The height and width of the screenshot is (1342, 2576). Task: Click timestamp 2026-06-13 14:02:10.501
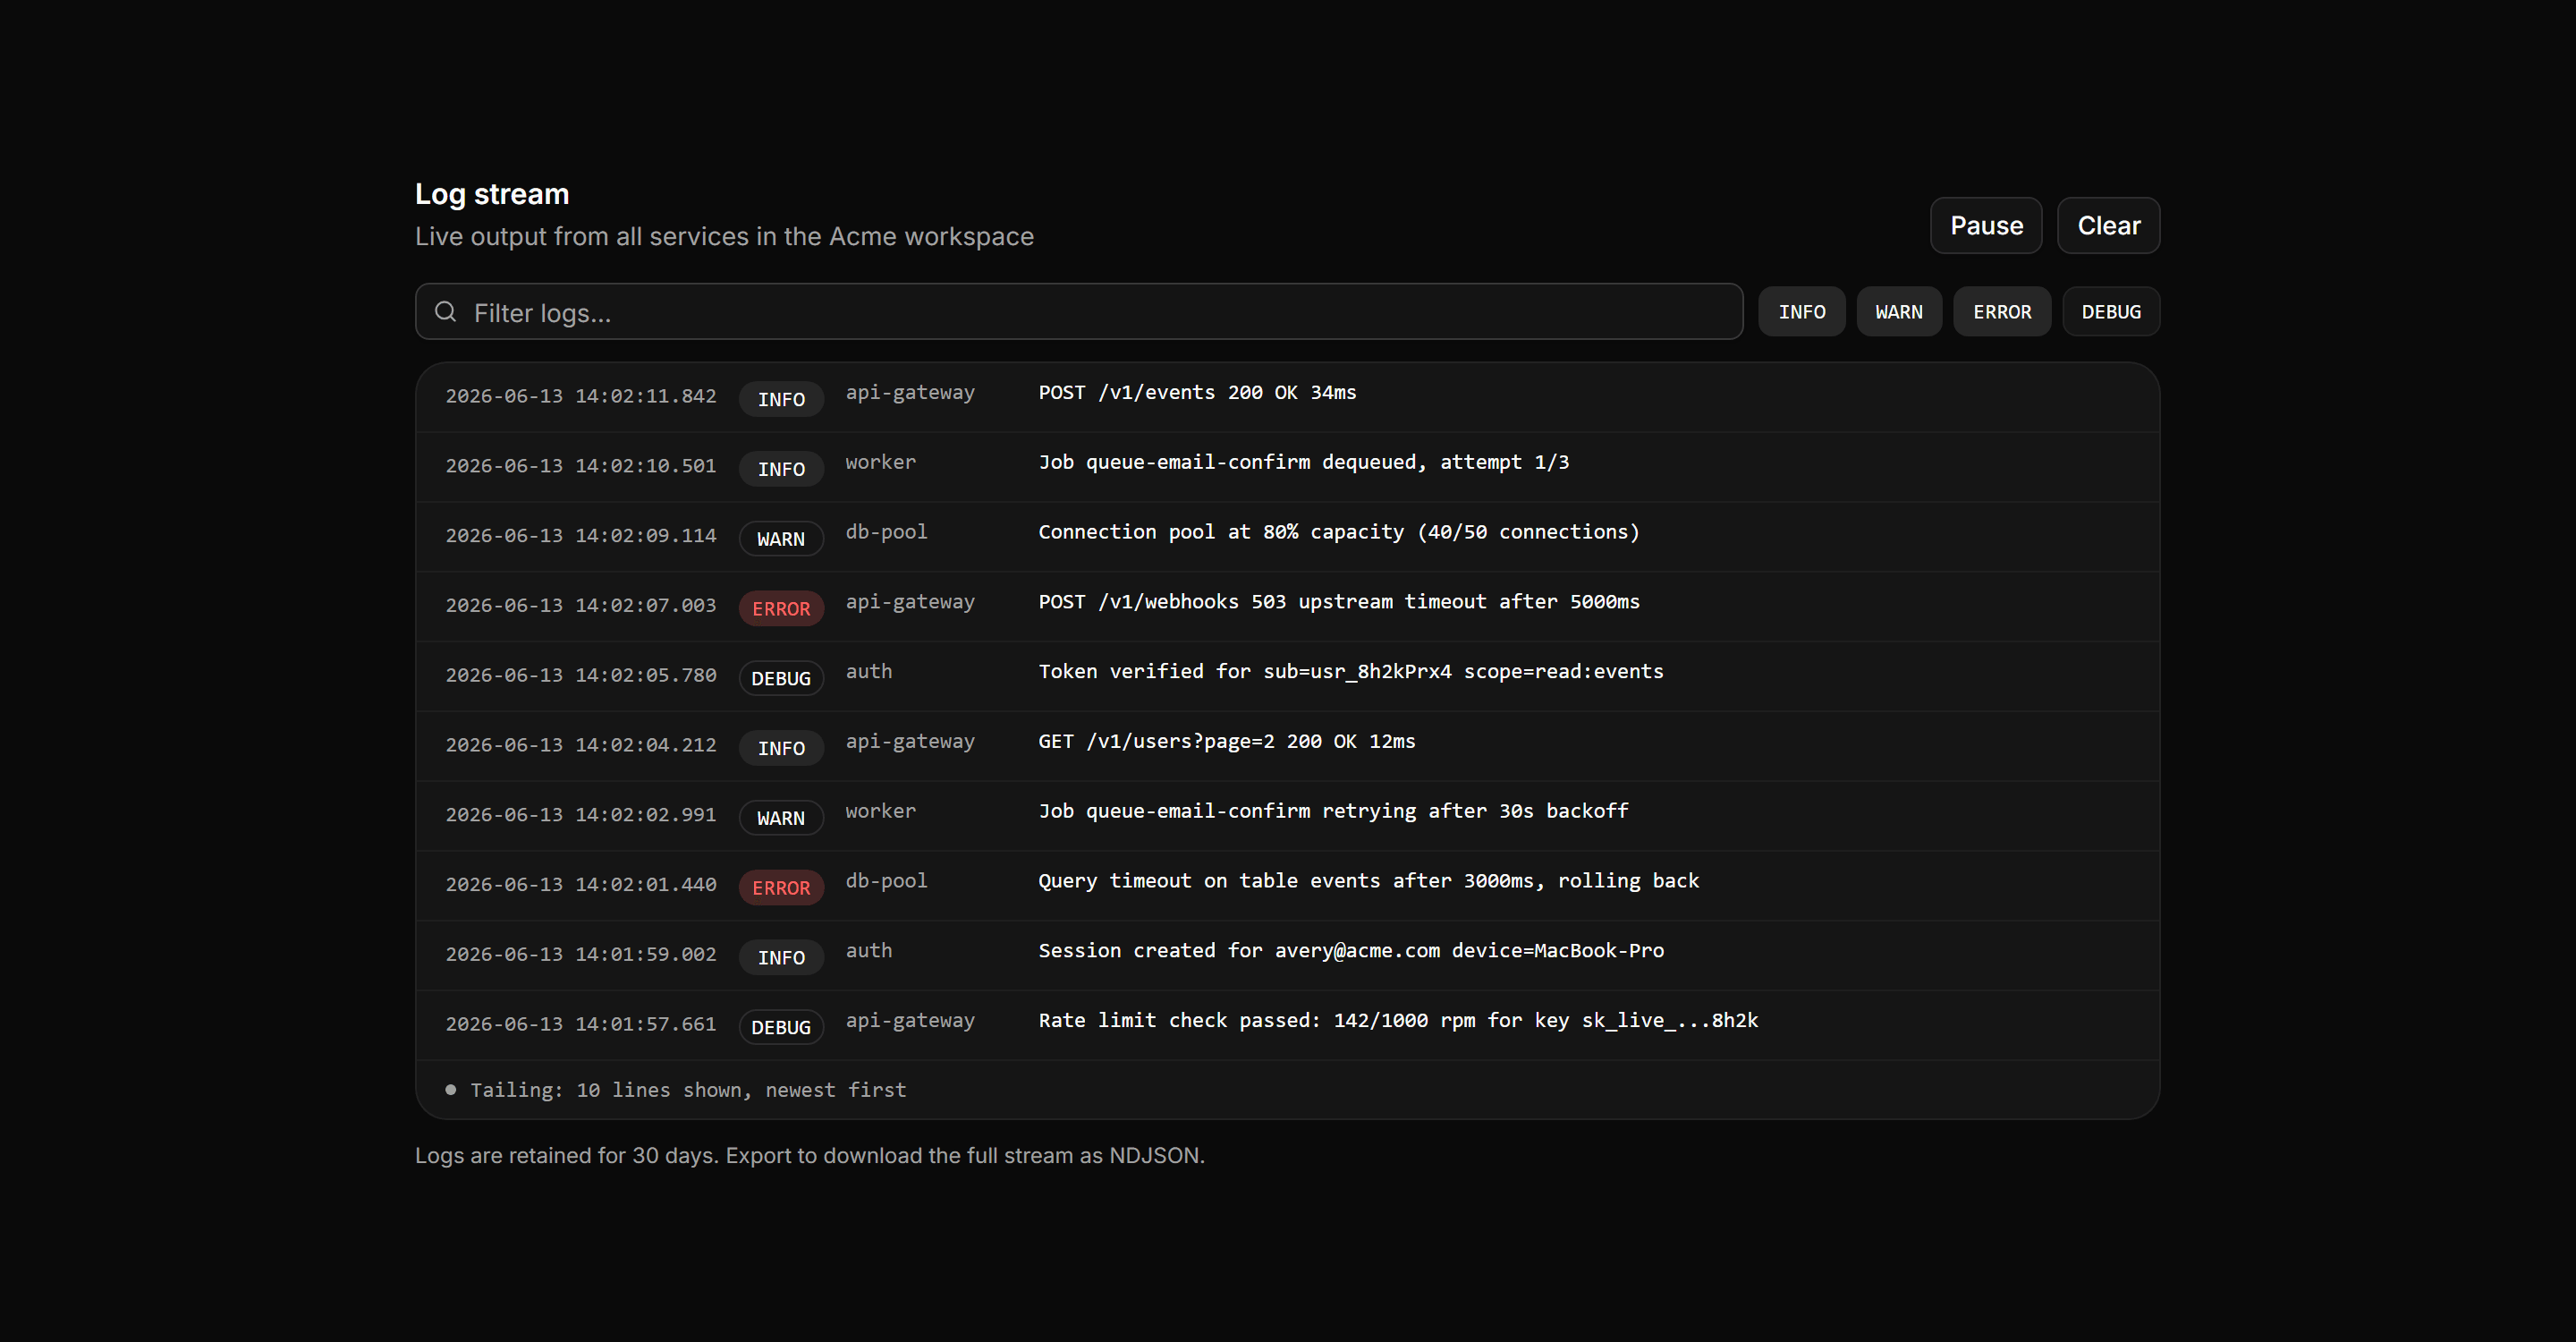tap(581, 466)
